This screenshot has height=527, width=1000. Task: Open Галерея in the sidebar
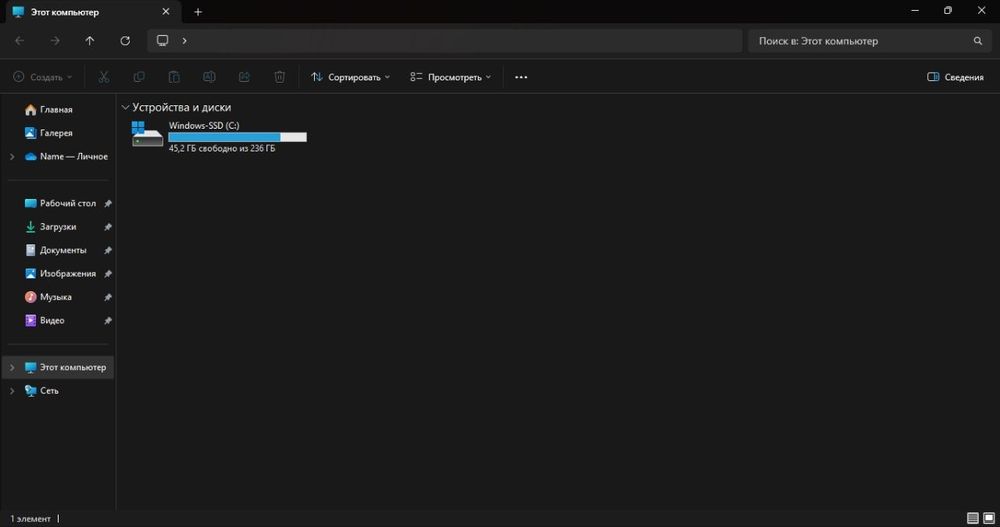[x=56, y=133]
